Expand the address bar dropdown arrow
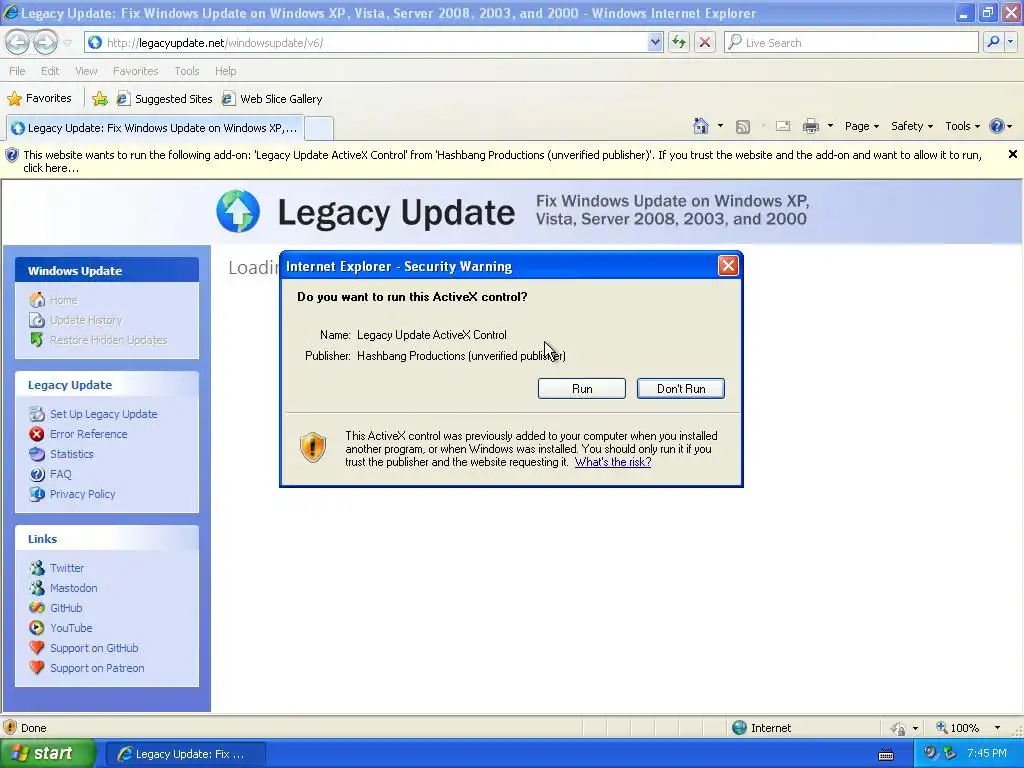This screenshot has height=768, width=1024. tap(655, 42)
